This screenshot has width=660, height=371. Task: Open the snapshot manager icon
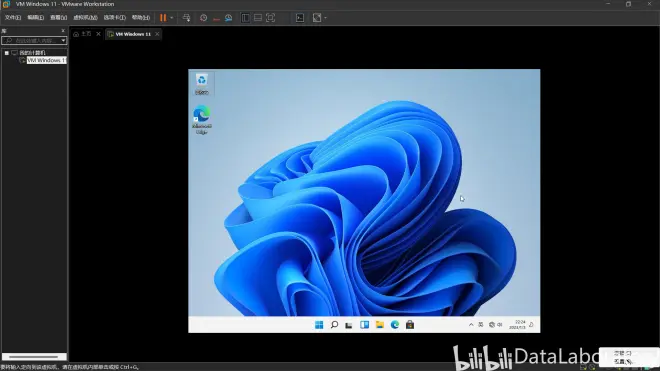point(228,18)
